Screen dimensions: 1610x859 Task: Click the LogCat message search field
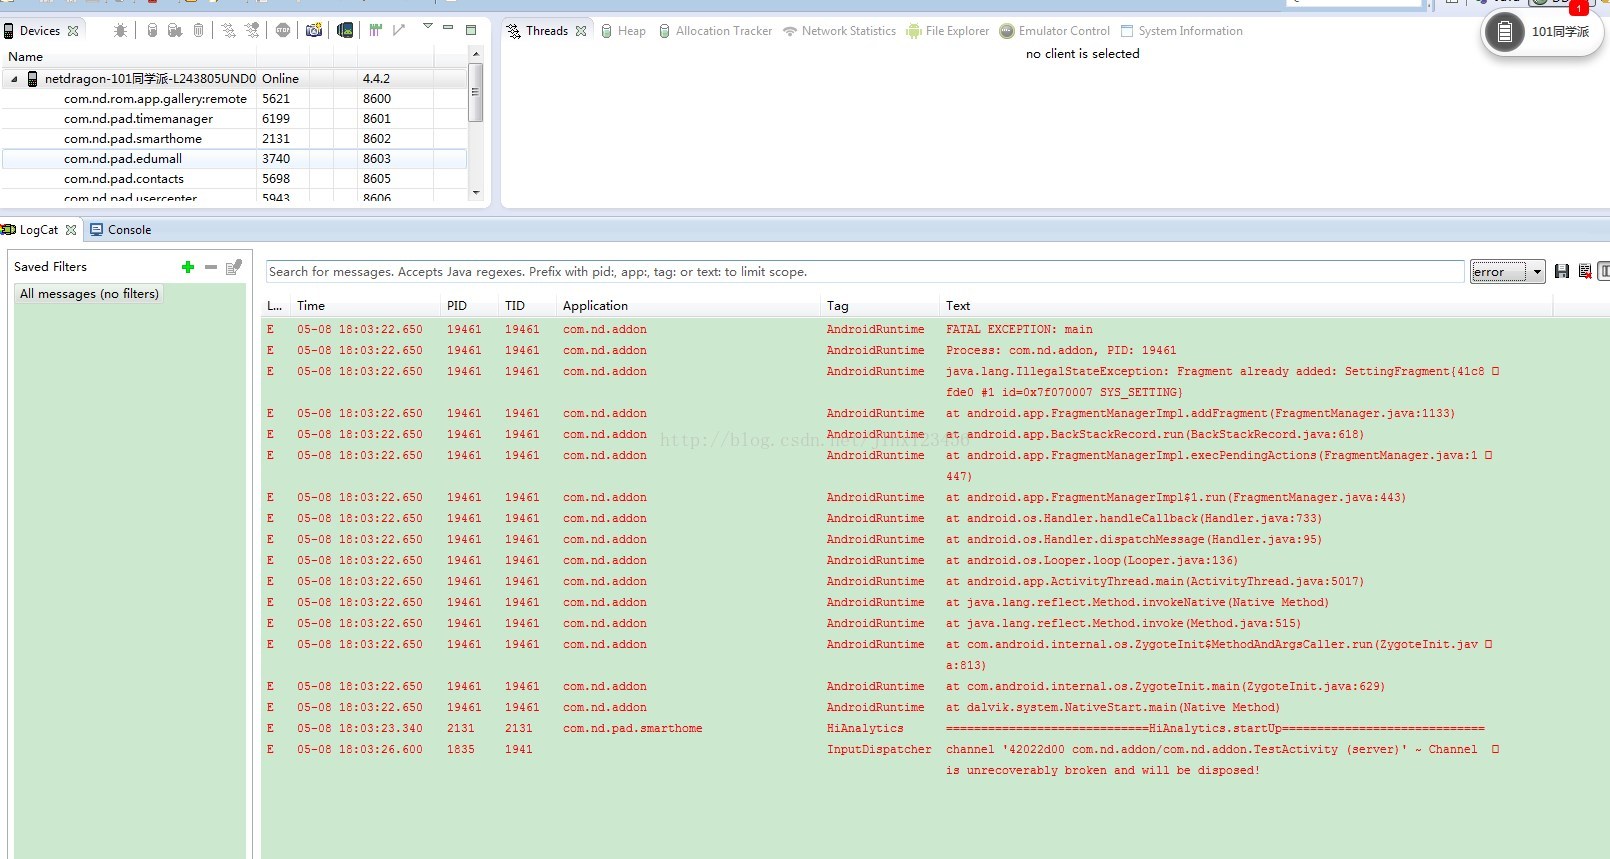pos(865,272)
